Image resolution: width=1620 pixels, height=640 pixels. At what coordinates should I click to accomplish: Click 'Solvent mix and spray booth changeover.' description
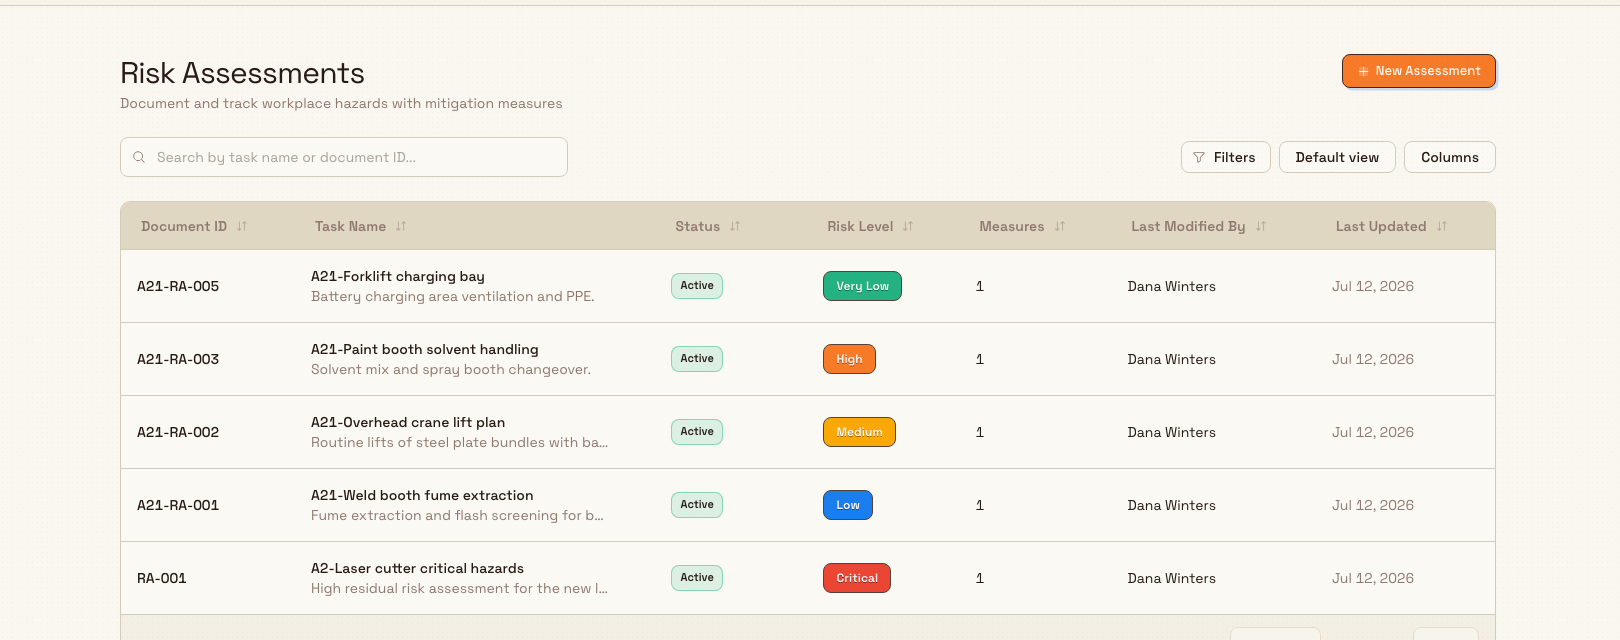(x=451, y=369)
